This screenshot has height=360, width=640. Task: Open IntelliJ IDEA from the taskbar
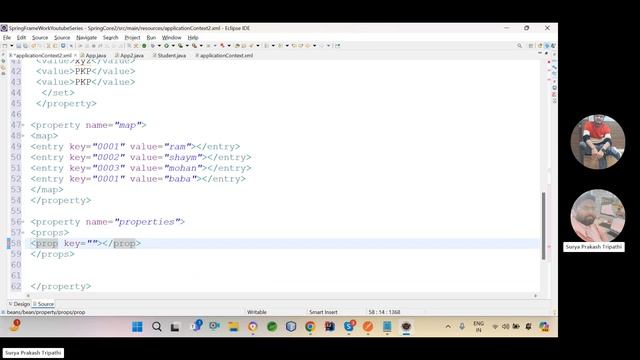coord(329,327)
